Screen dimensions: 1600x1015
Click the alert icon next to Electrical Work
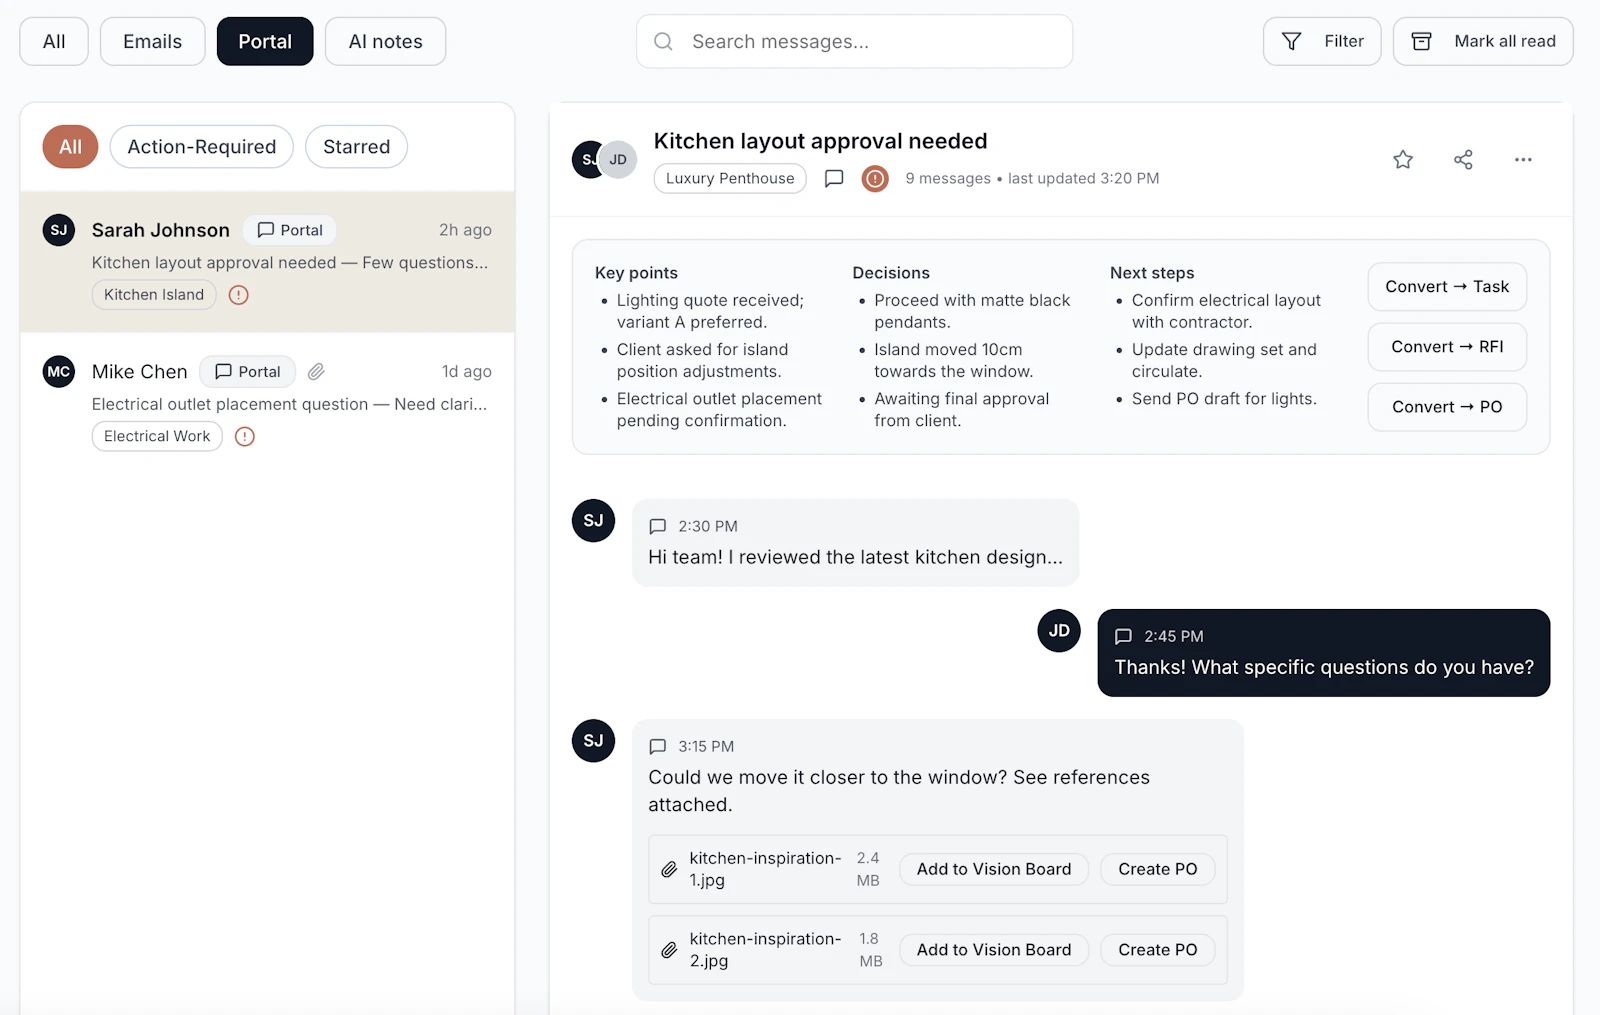[245, 437]
